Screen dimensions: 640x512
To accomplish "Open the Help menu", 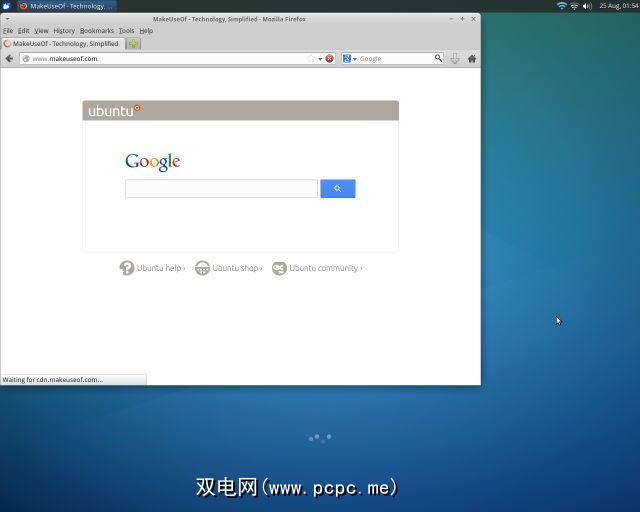I will coord(146,31).
